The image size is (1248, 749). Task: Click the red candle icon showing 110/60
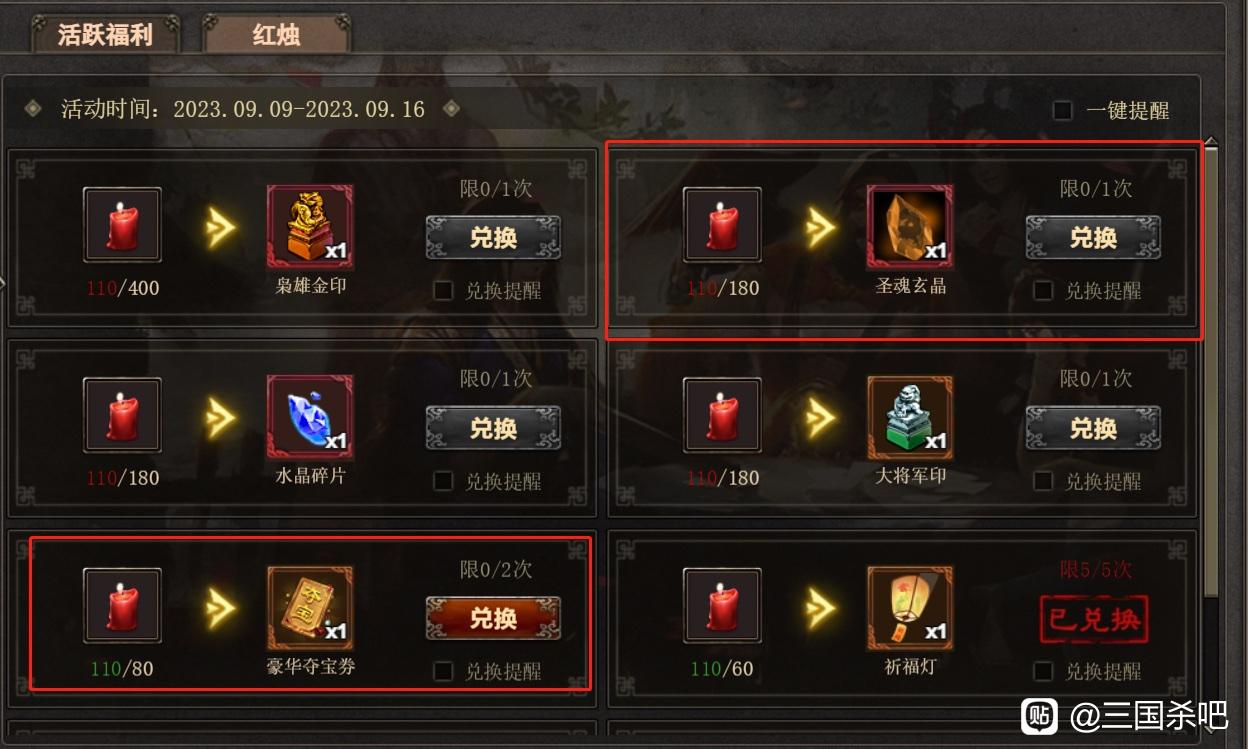(x=722, y=608)
